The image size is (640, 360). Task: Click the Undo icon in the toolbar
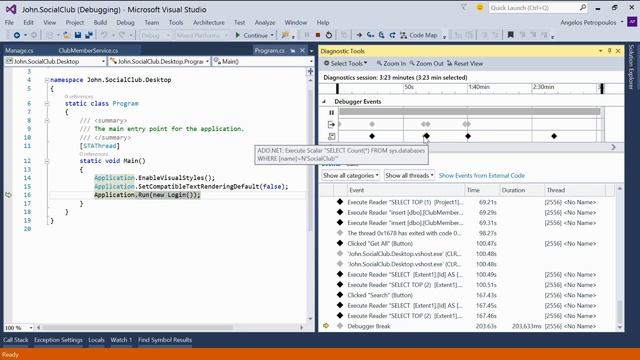[x=104, y=36]
